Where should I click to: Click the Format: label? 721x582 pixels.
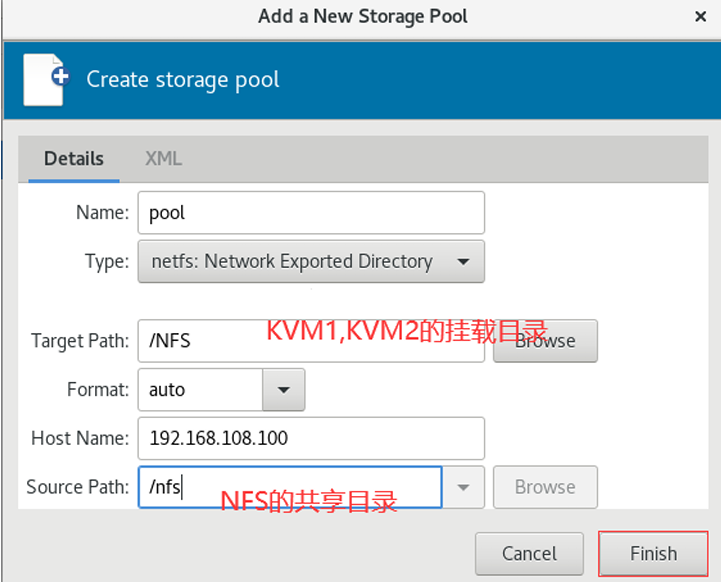[98, 390]
